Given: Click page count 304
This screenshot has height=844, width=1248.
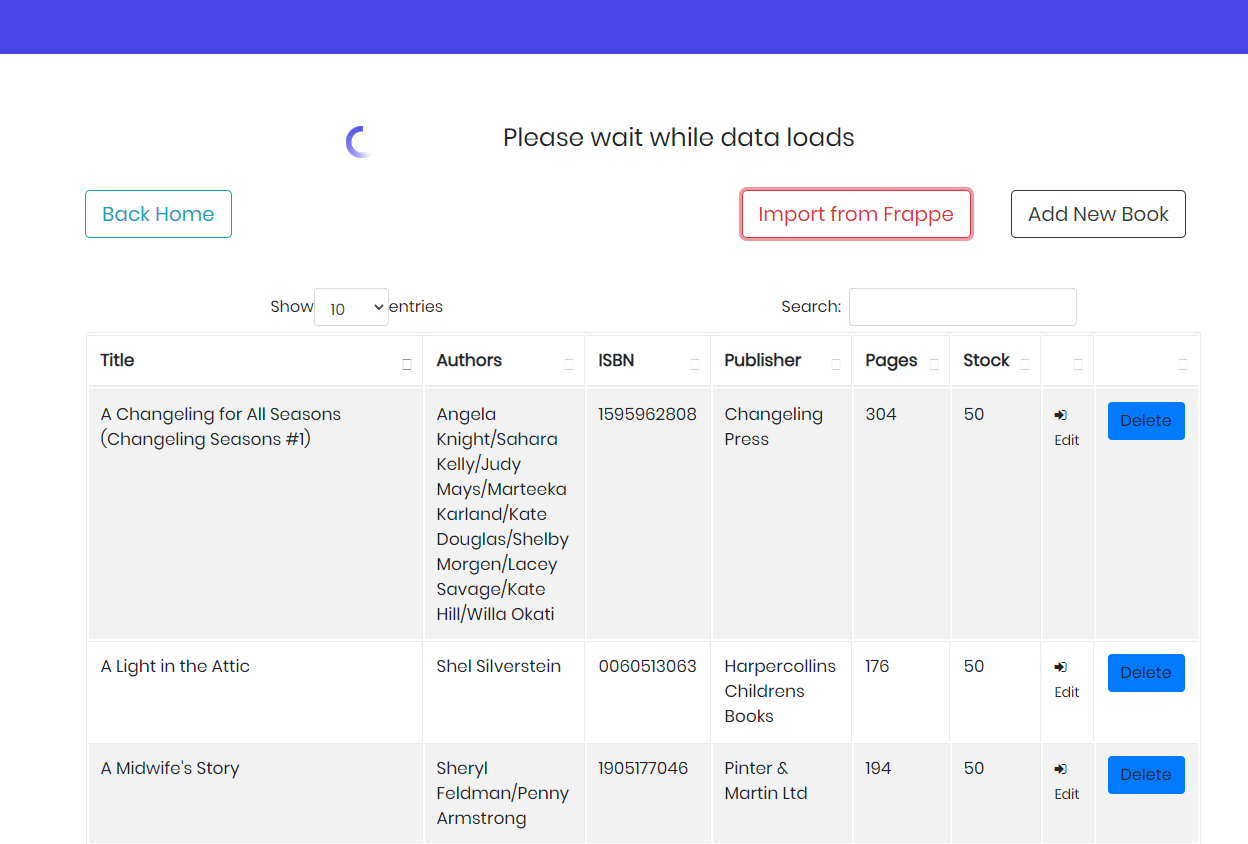Looking at the screenshot, I should coord(881,415).
